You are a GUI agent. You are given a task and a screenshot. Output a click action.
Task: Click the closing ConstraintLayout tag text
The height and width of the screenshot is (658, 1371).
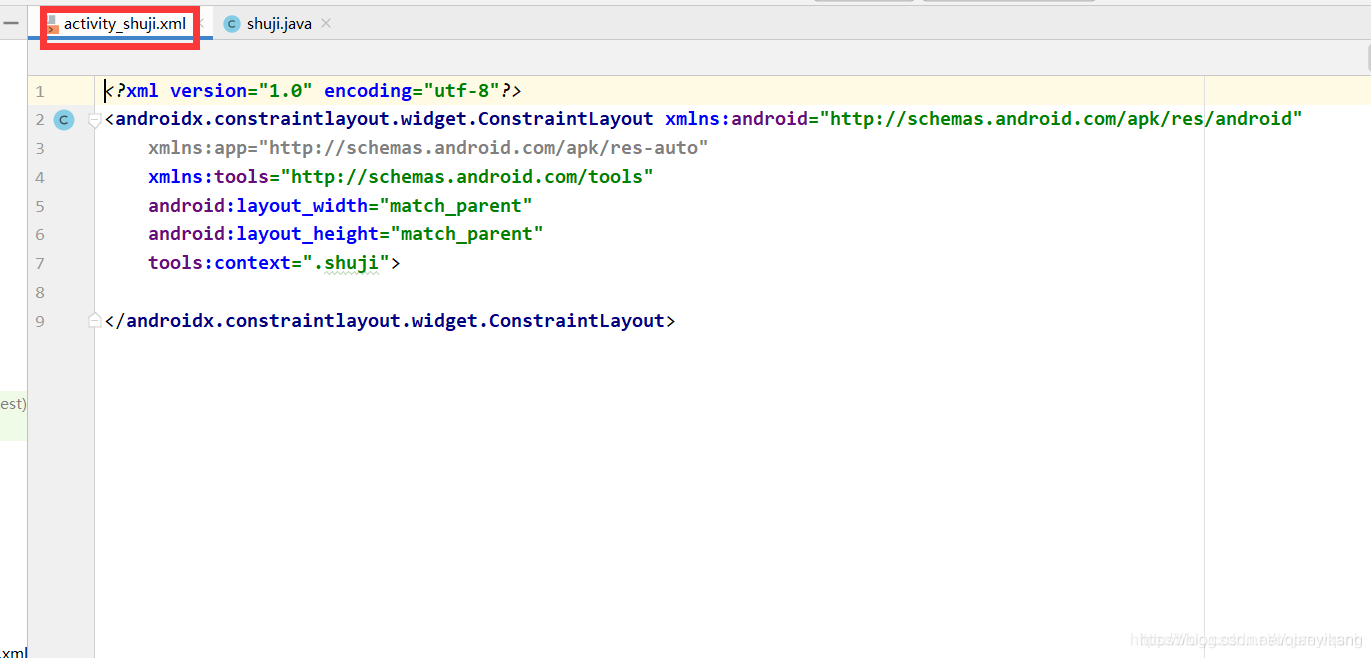coord(390,321)
